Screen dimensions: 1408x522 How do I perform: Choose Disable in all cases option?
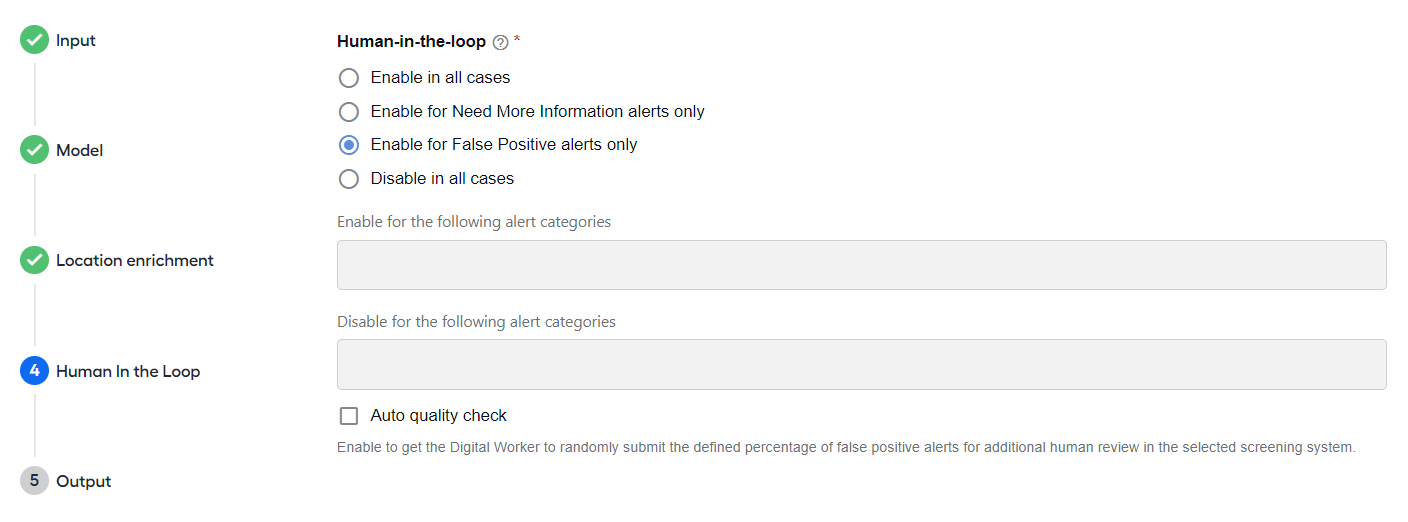click(x=349, y=179)
